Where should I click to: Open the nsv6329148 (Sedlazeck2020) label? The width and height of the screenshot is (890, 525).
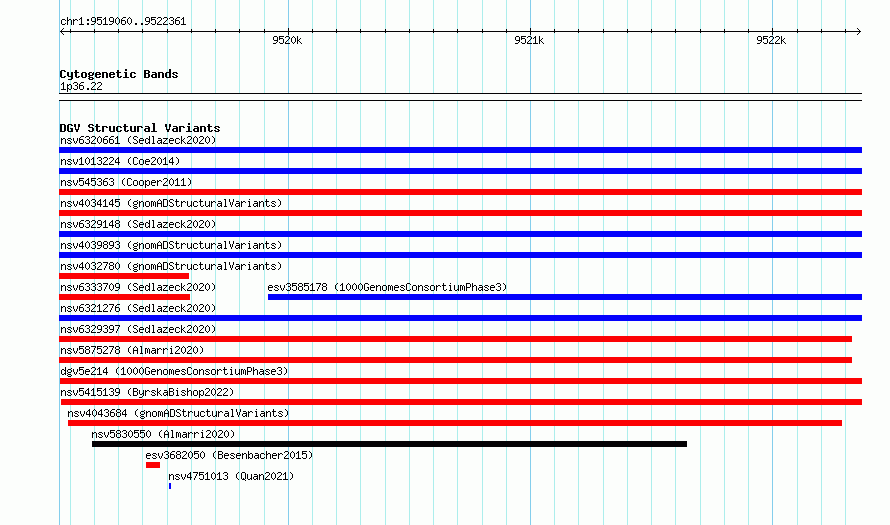coord(138,224)
